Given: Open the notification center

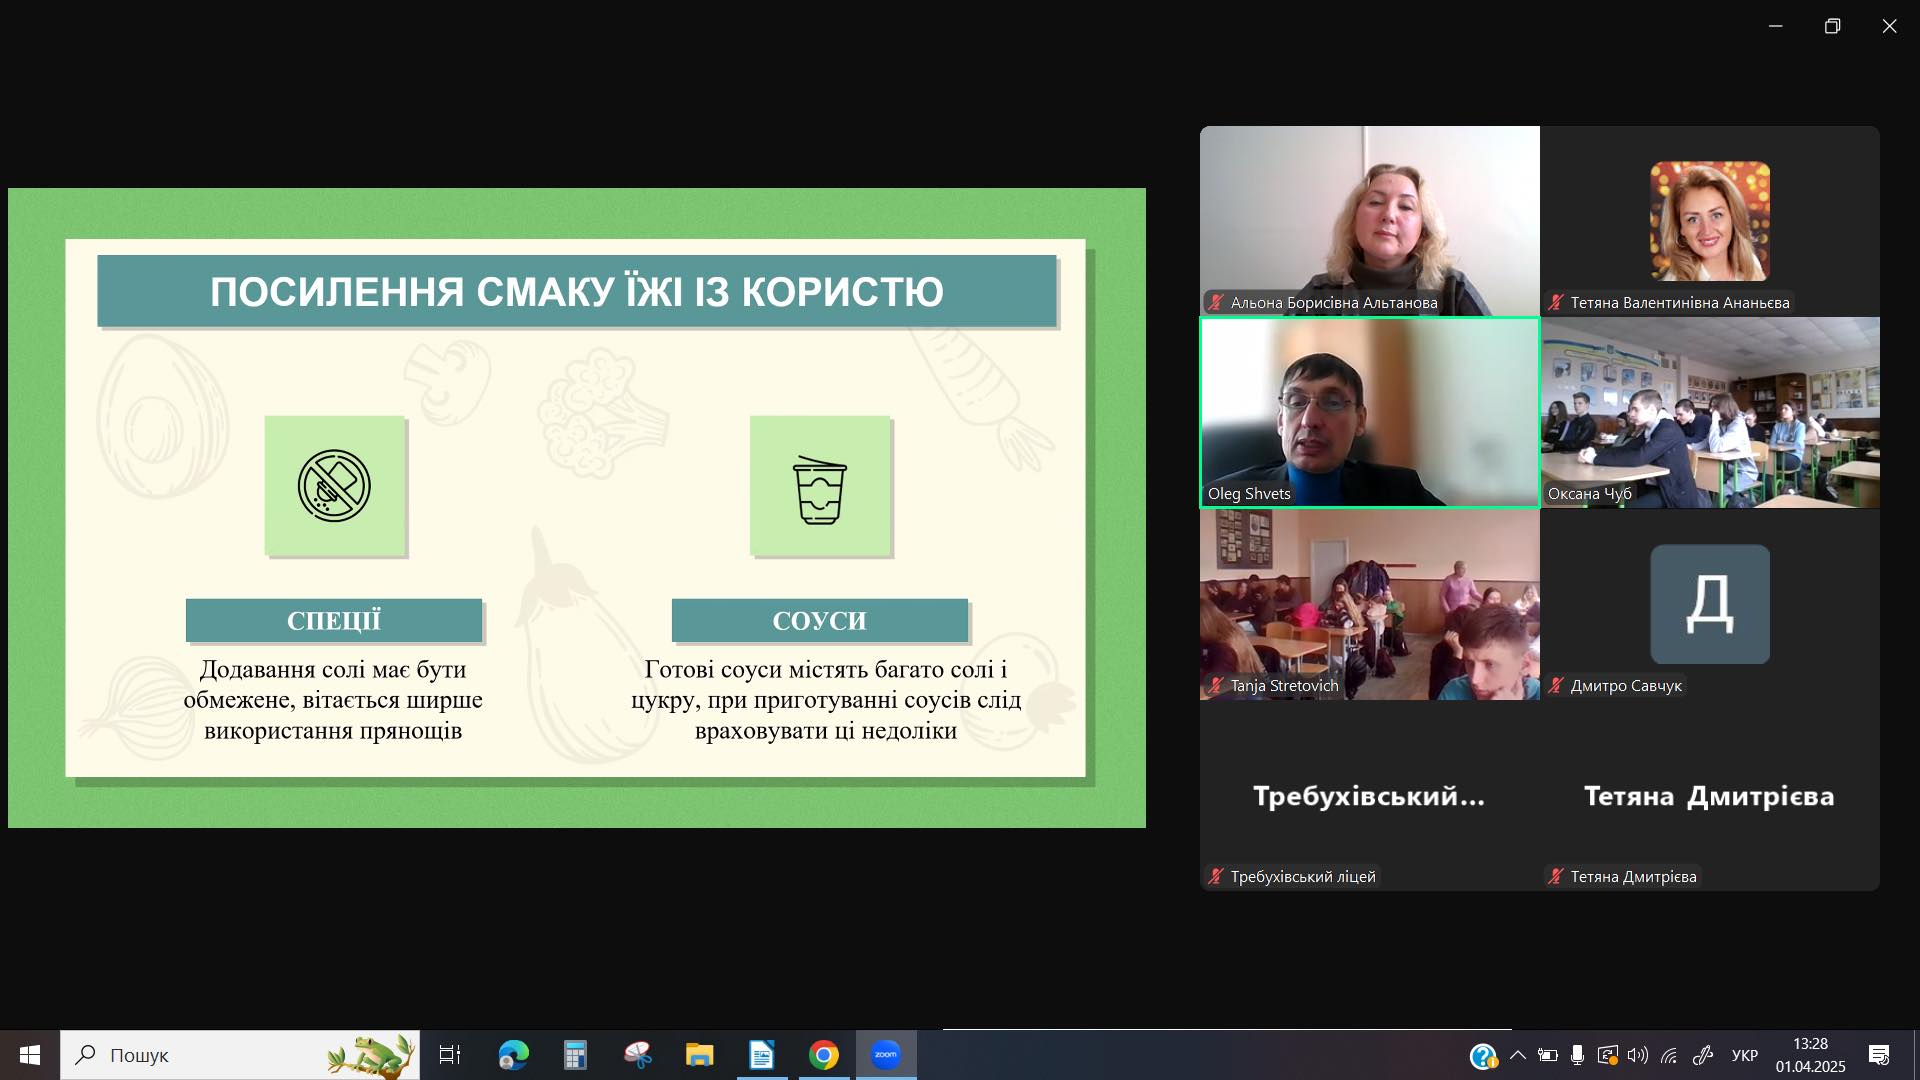Looking at the screenshot, I should [x=1879, y=1055].
